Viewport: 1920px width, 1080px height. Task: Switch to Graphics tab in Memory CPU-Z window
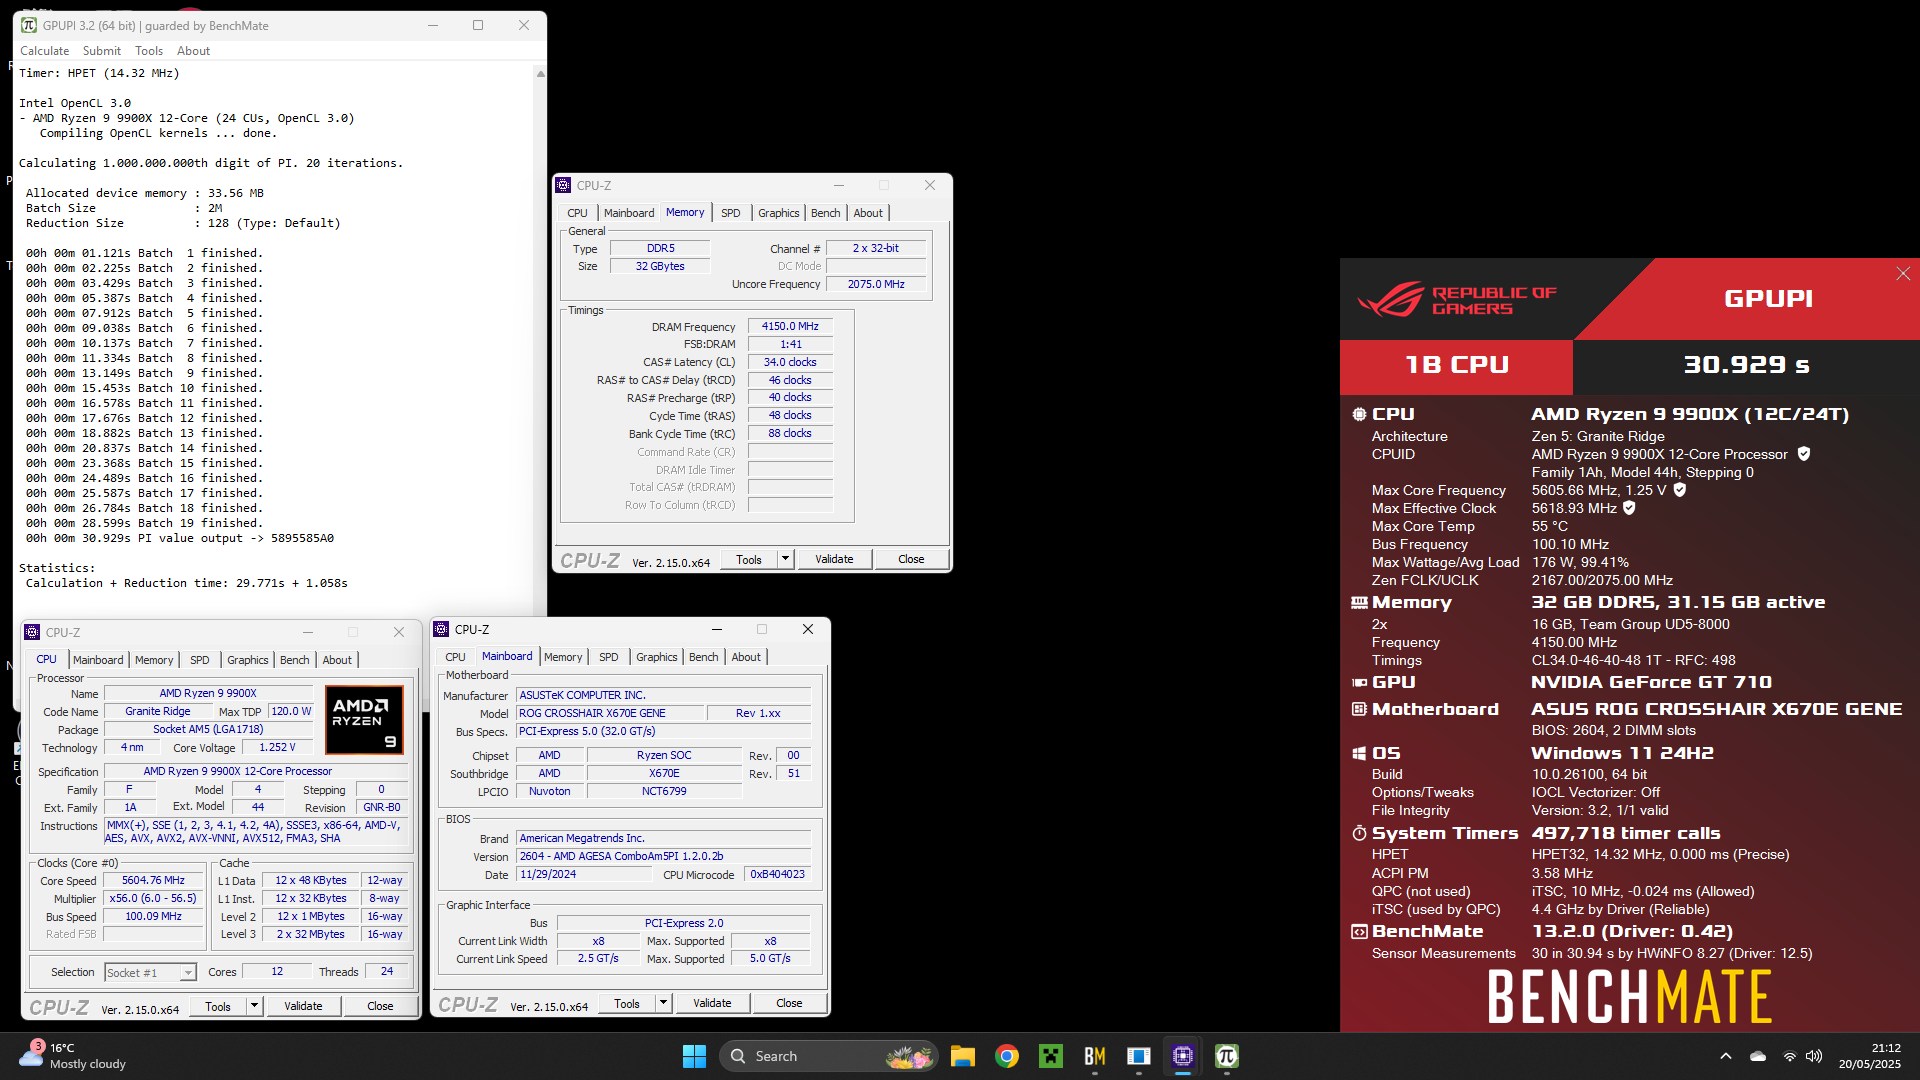(778, 213)
